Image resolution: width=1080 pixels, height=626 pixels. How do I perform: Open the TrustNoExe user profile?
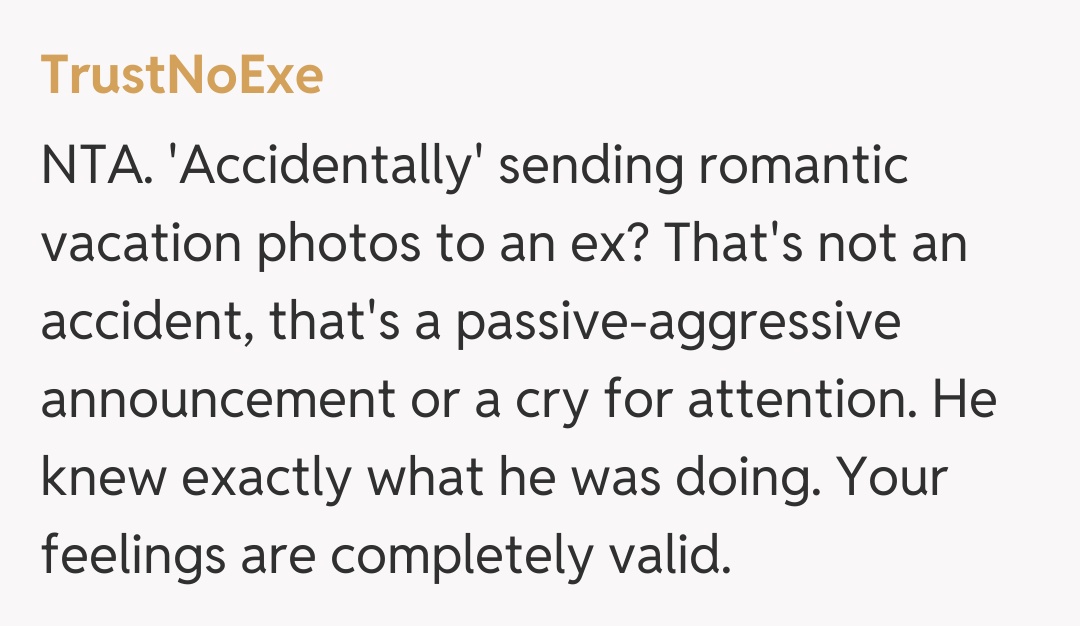point(182,76)
